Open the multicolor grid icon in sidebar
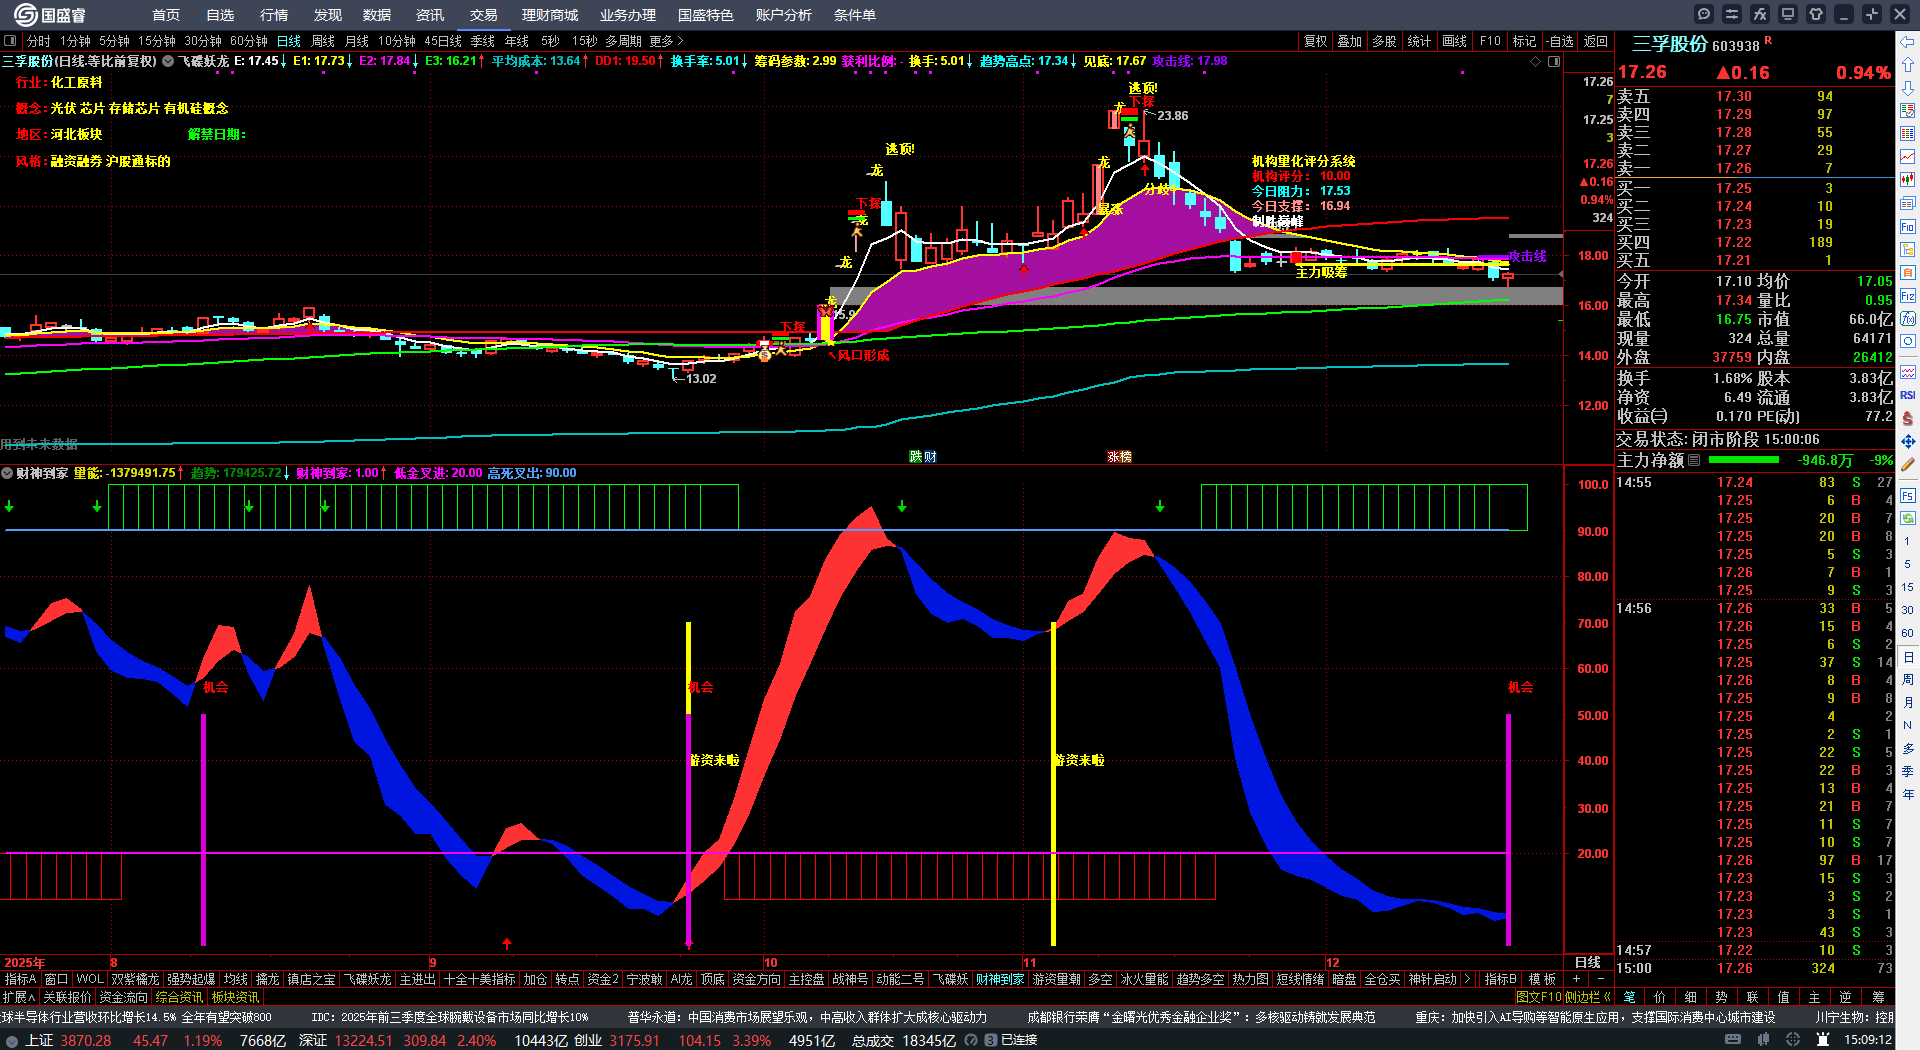 [x=1908, y=134]
